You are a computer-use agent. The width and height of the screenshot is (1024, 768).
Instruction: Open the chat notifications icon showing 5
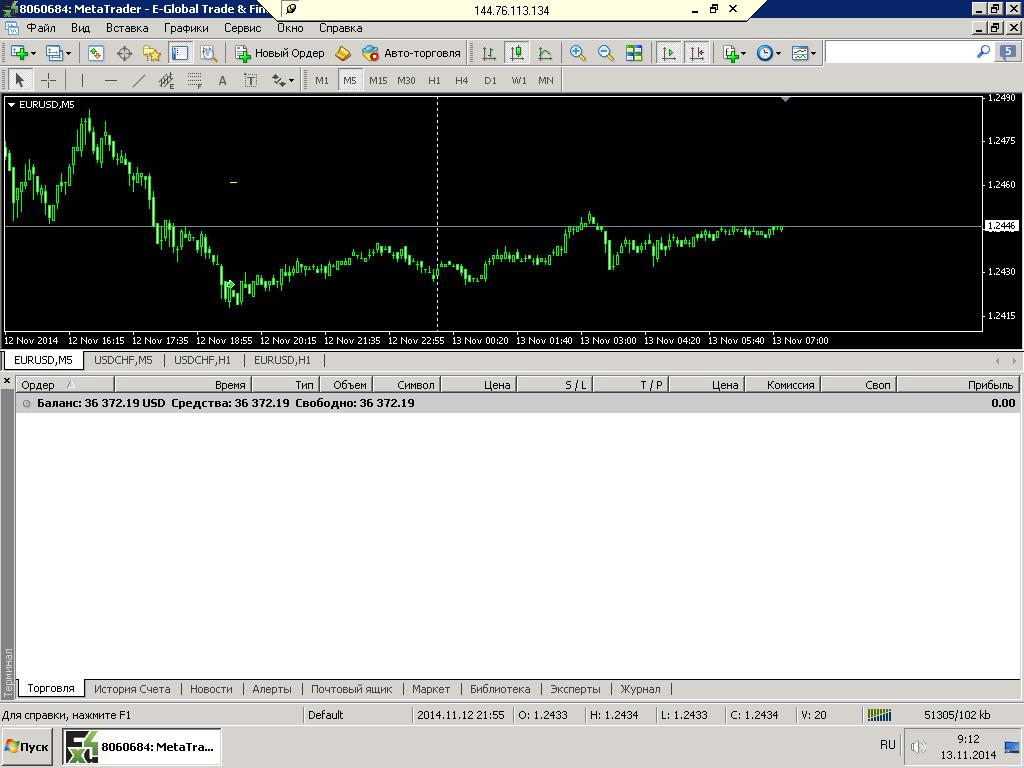pos(1008,53)
